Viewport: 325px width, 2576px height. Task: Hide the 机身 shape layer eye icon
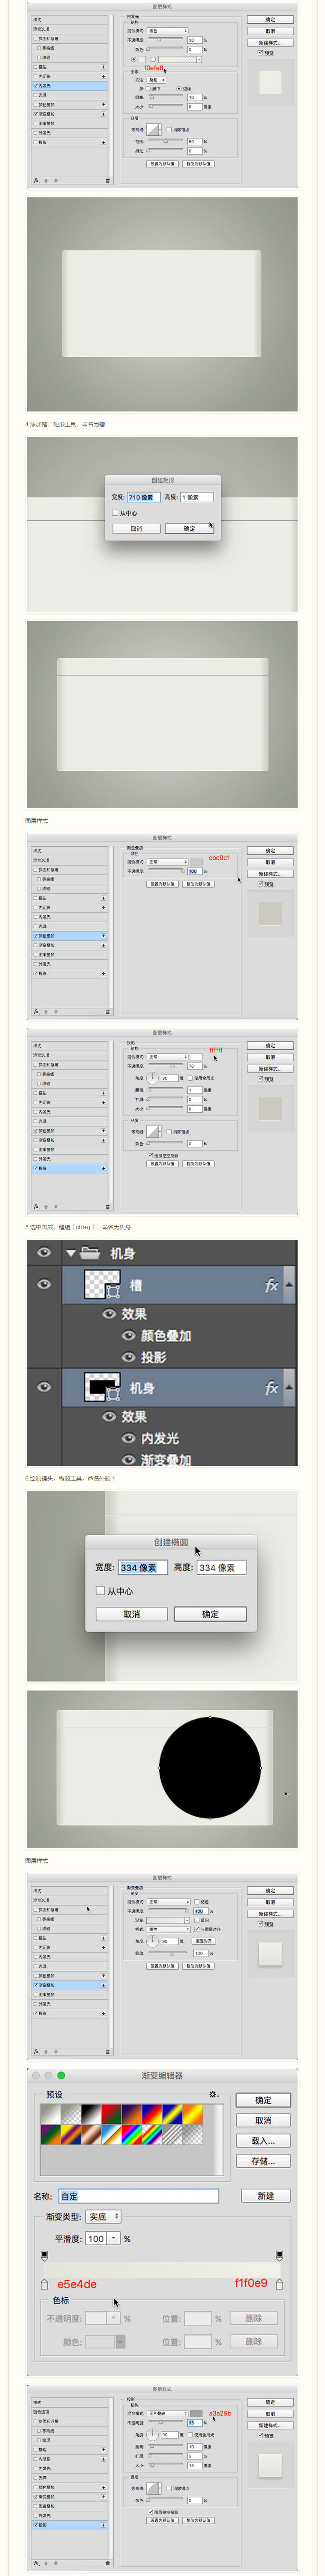point(44,1386)
